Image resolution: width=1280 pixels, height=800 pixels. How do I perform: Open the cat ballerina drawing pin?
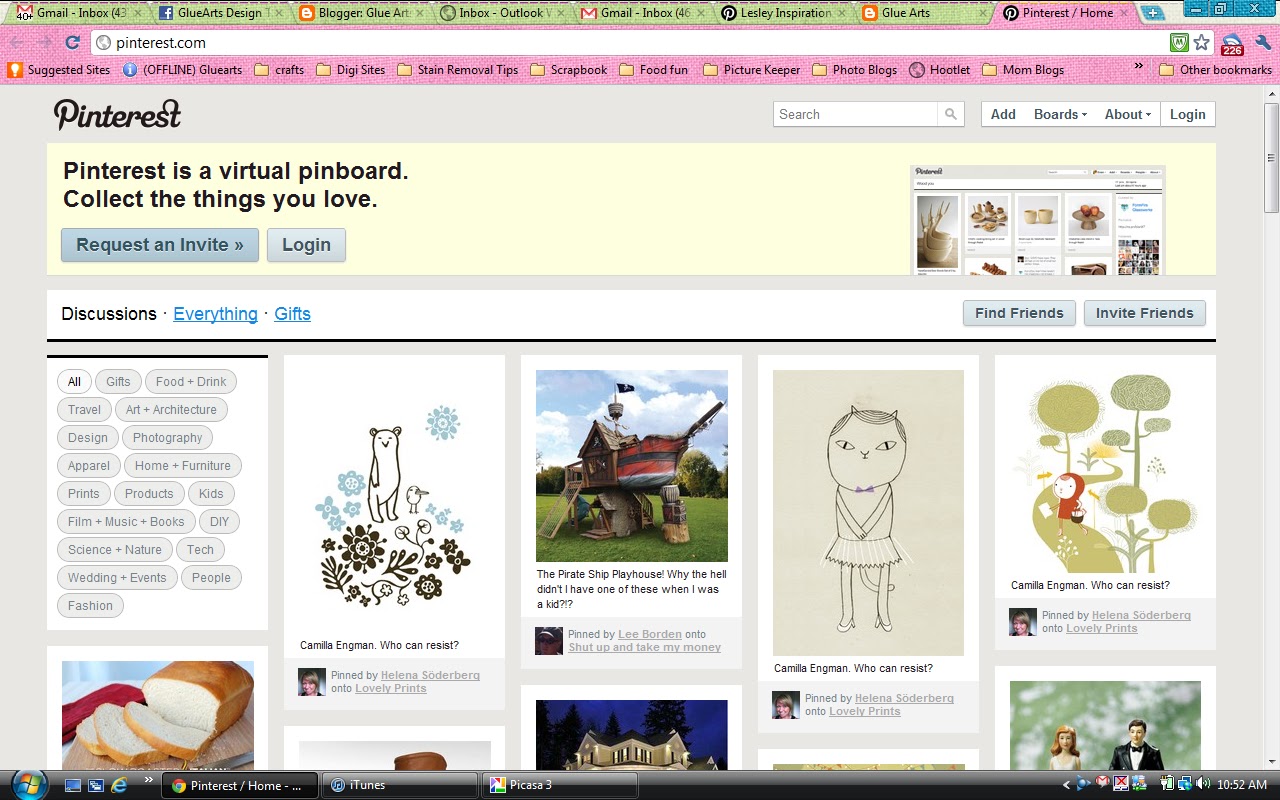868,513
